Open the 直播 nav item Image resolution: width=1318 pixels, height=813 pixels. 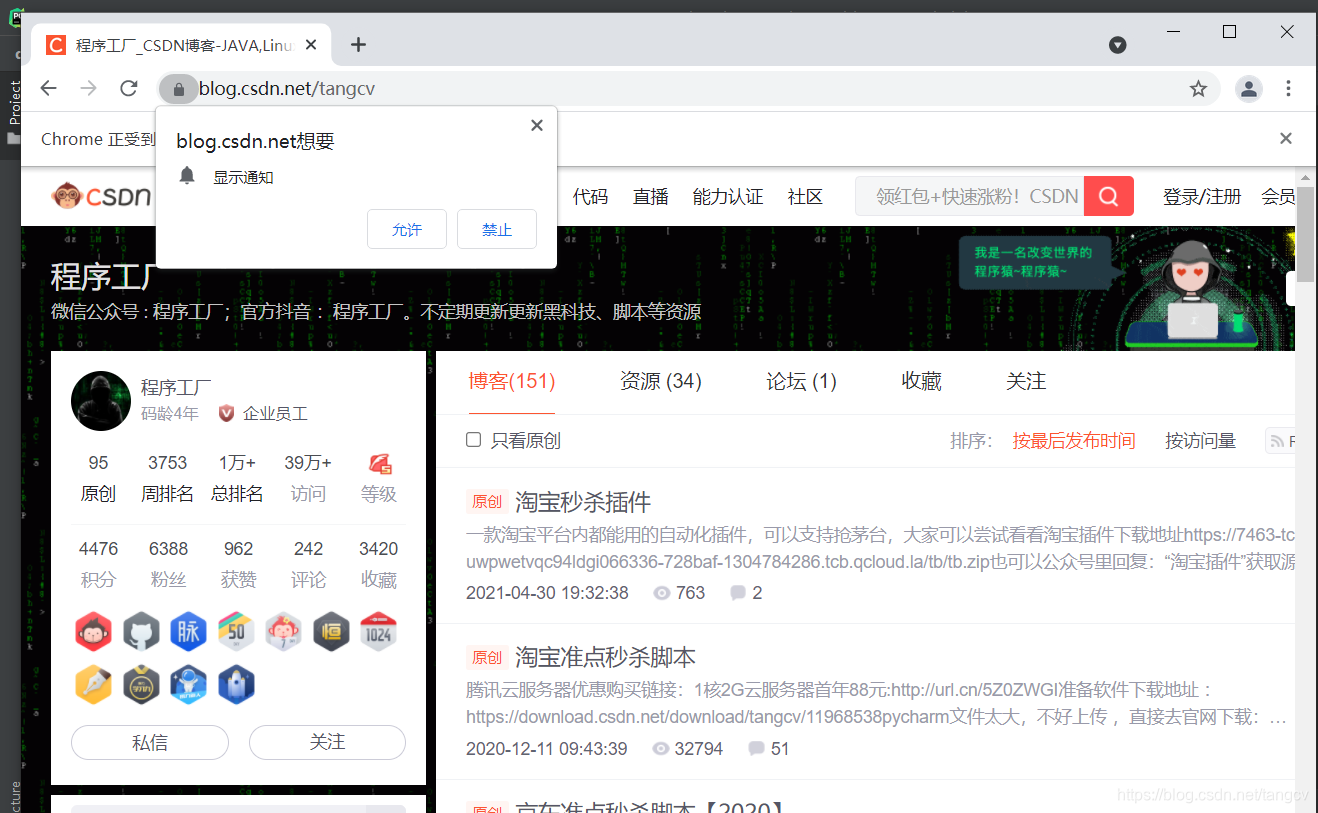click(651, 196)
